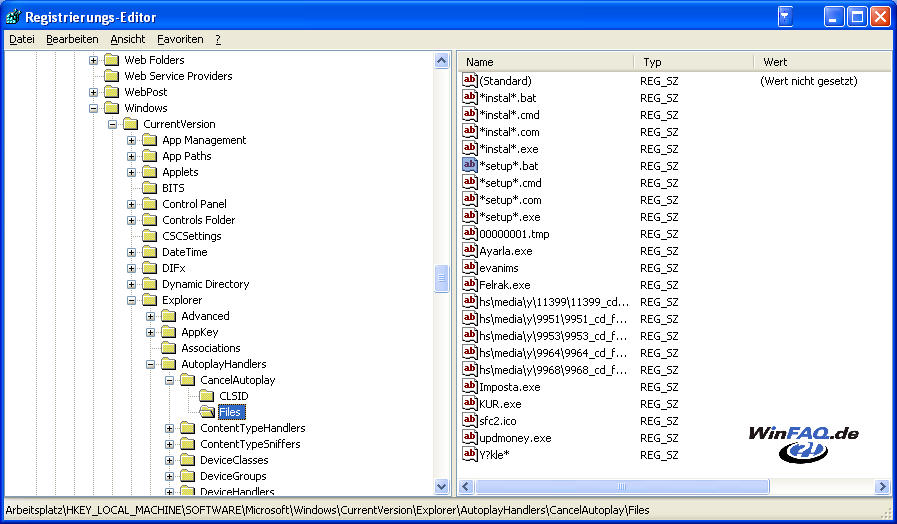Open the Bearbeiten menu

tap(72, 39)
